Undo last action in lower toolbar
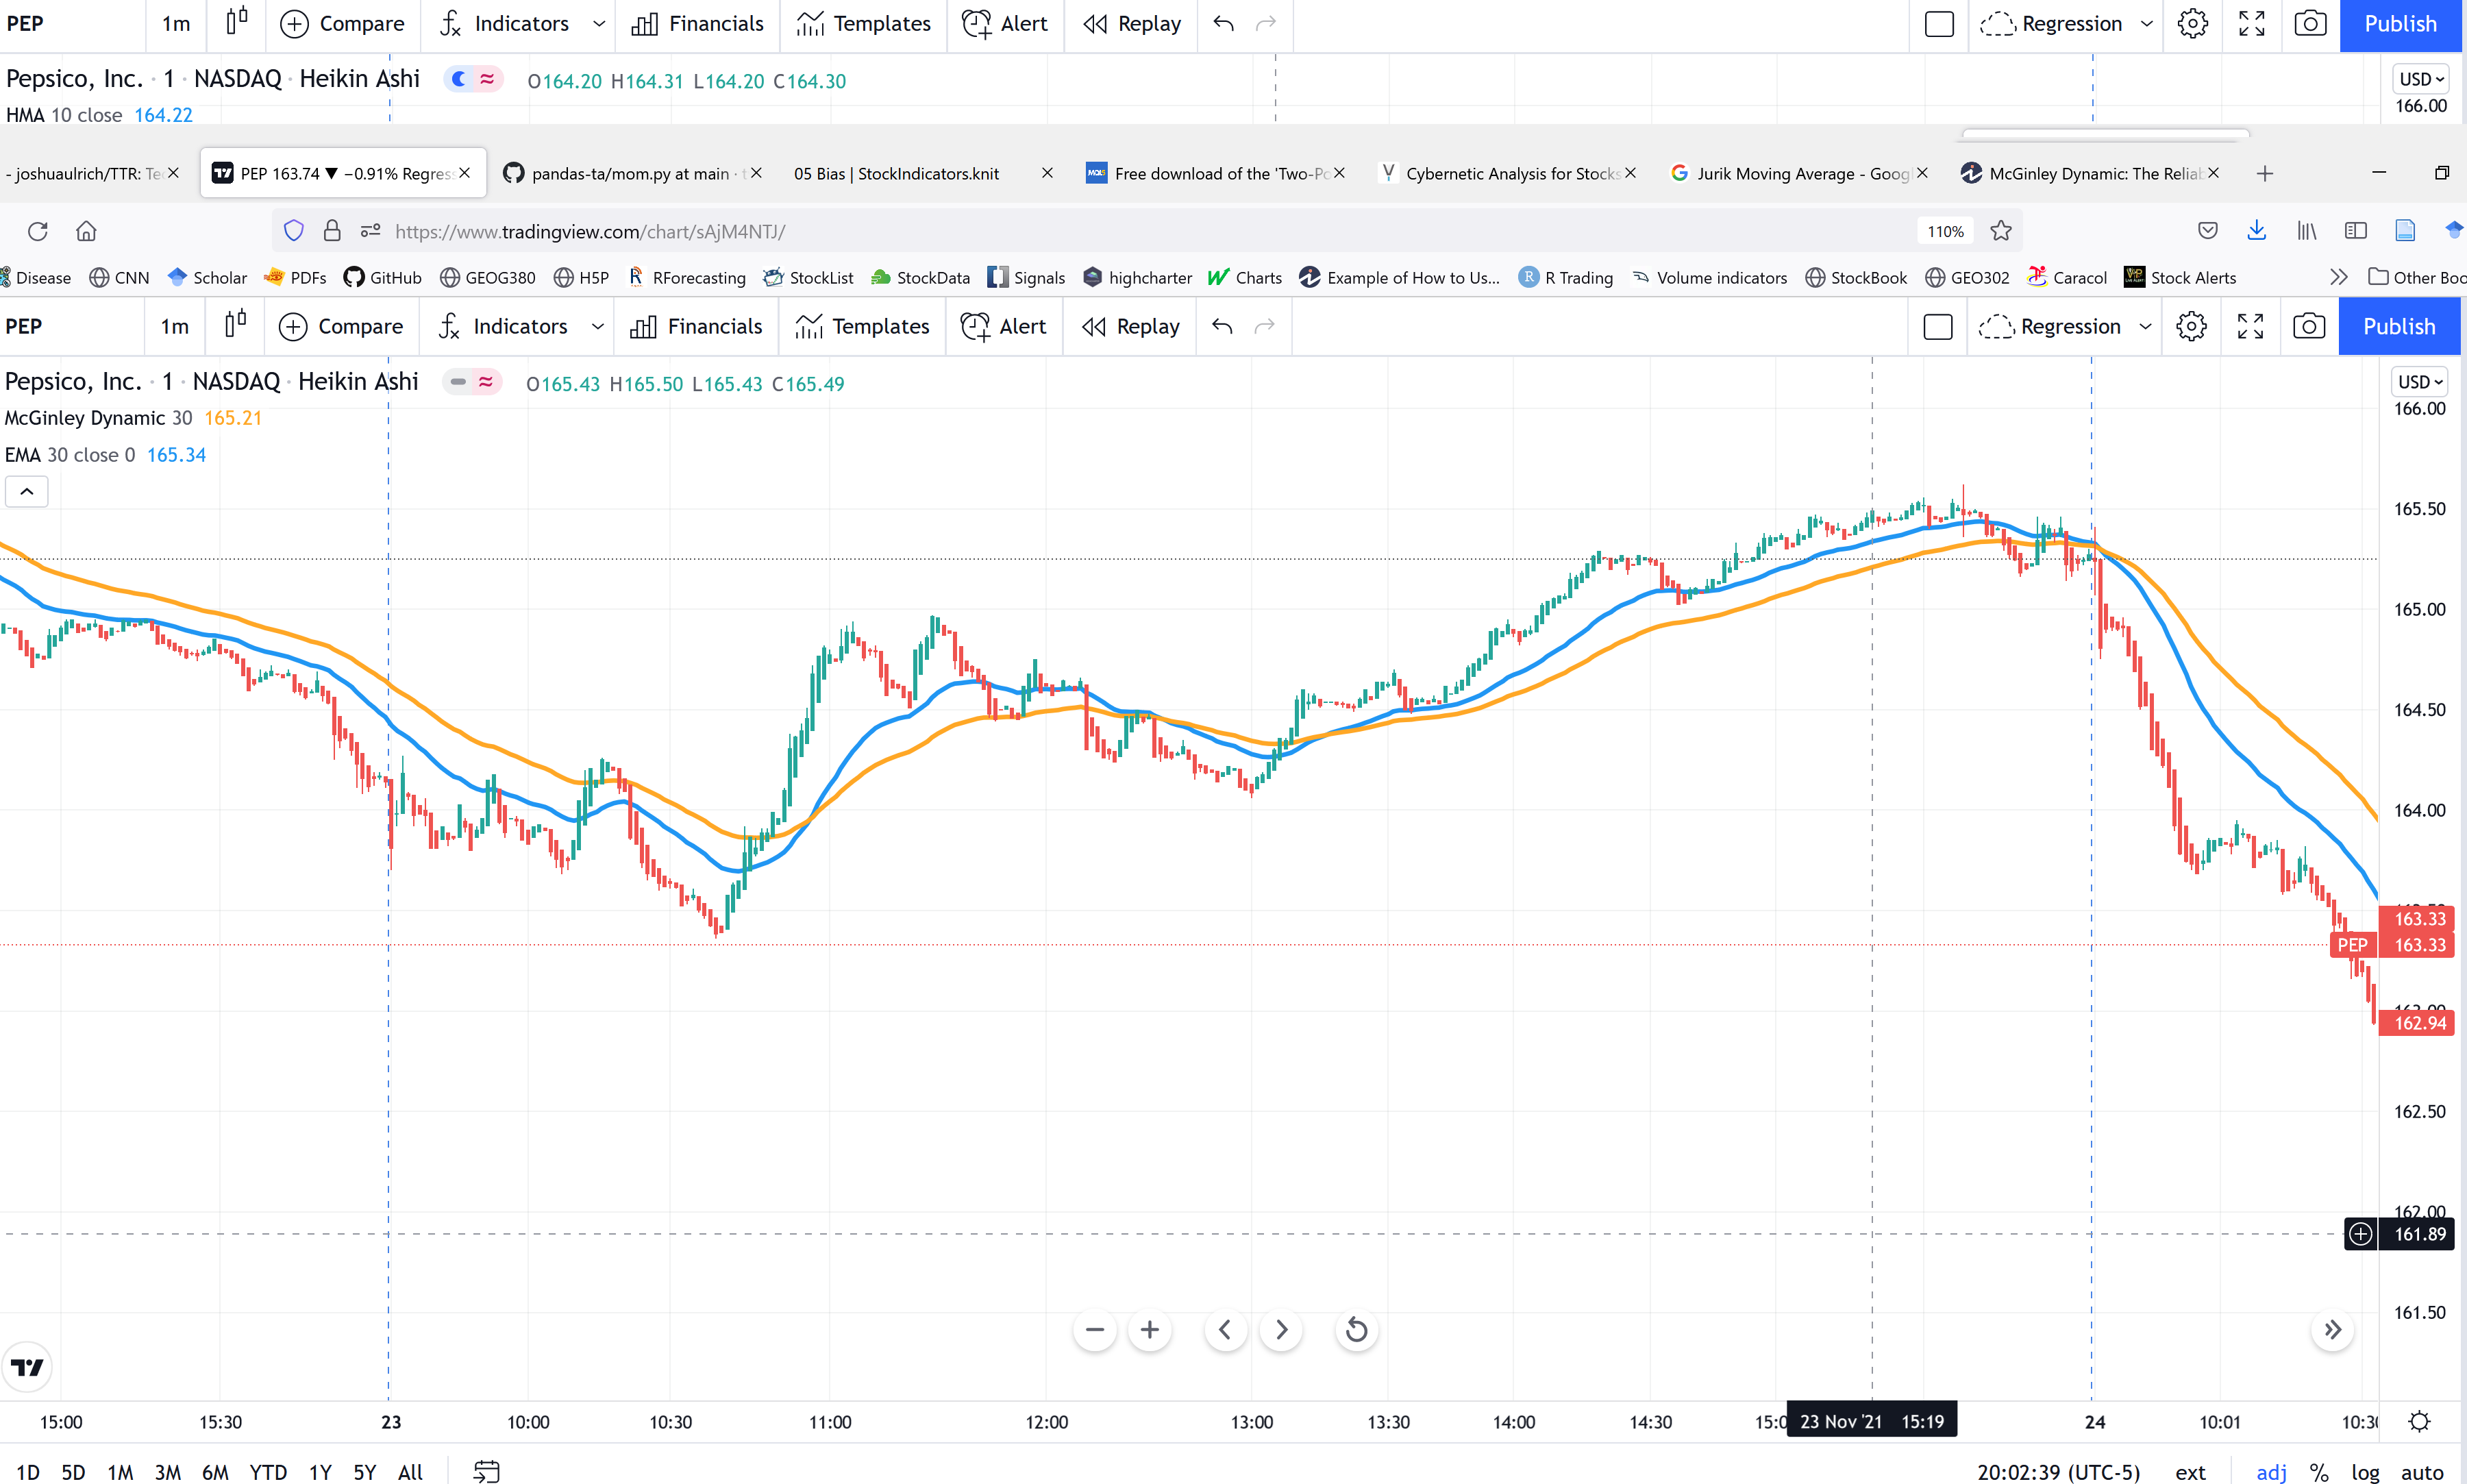2467x1484 pixels. click(x=1222, y=326)
